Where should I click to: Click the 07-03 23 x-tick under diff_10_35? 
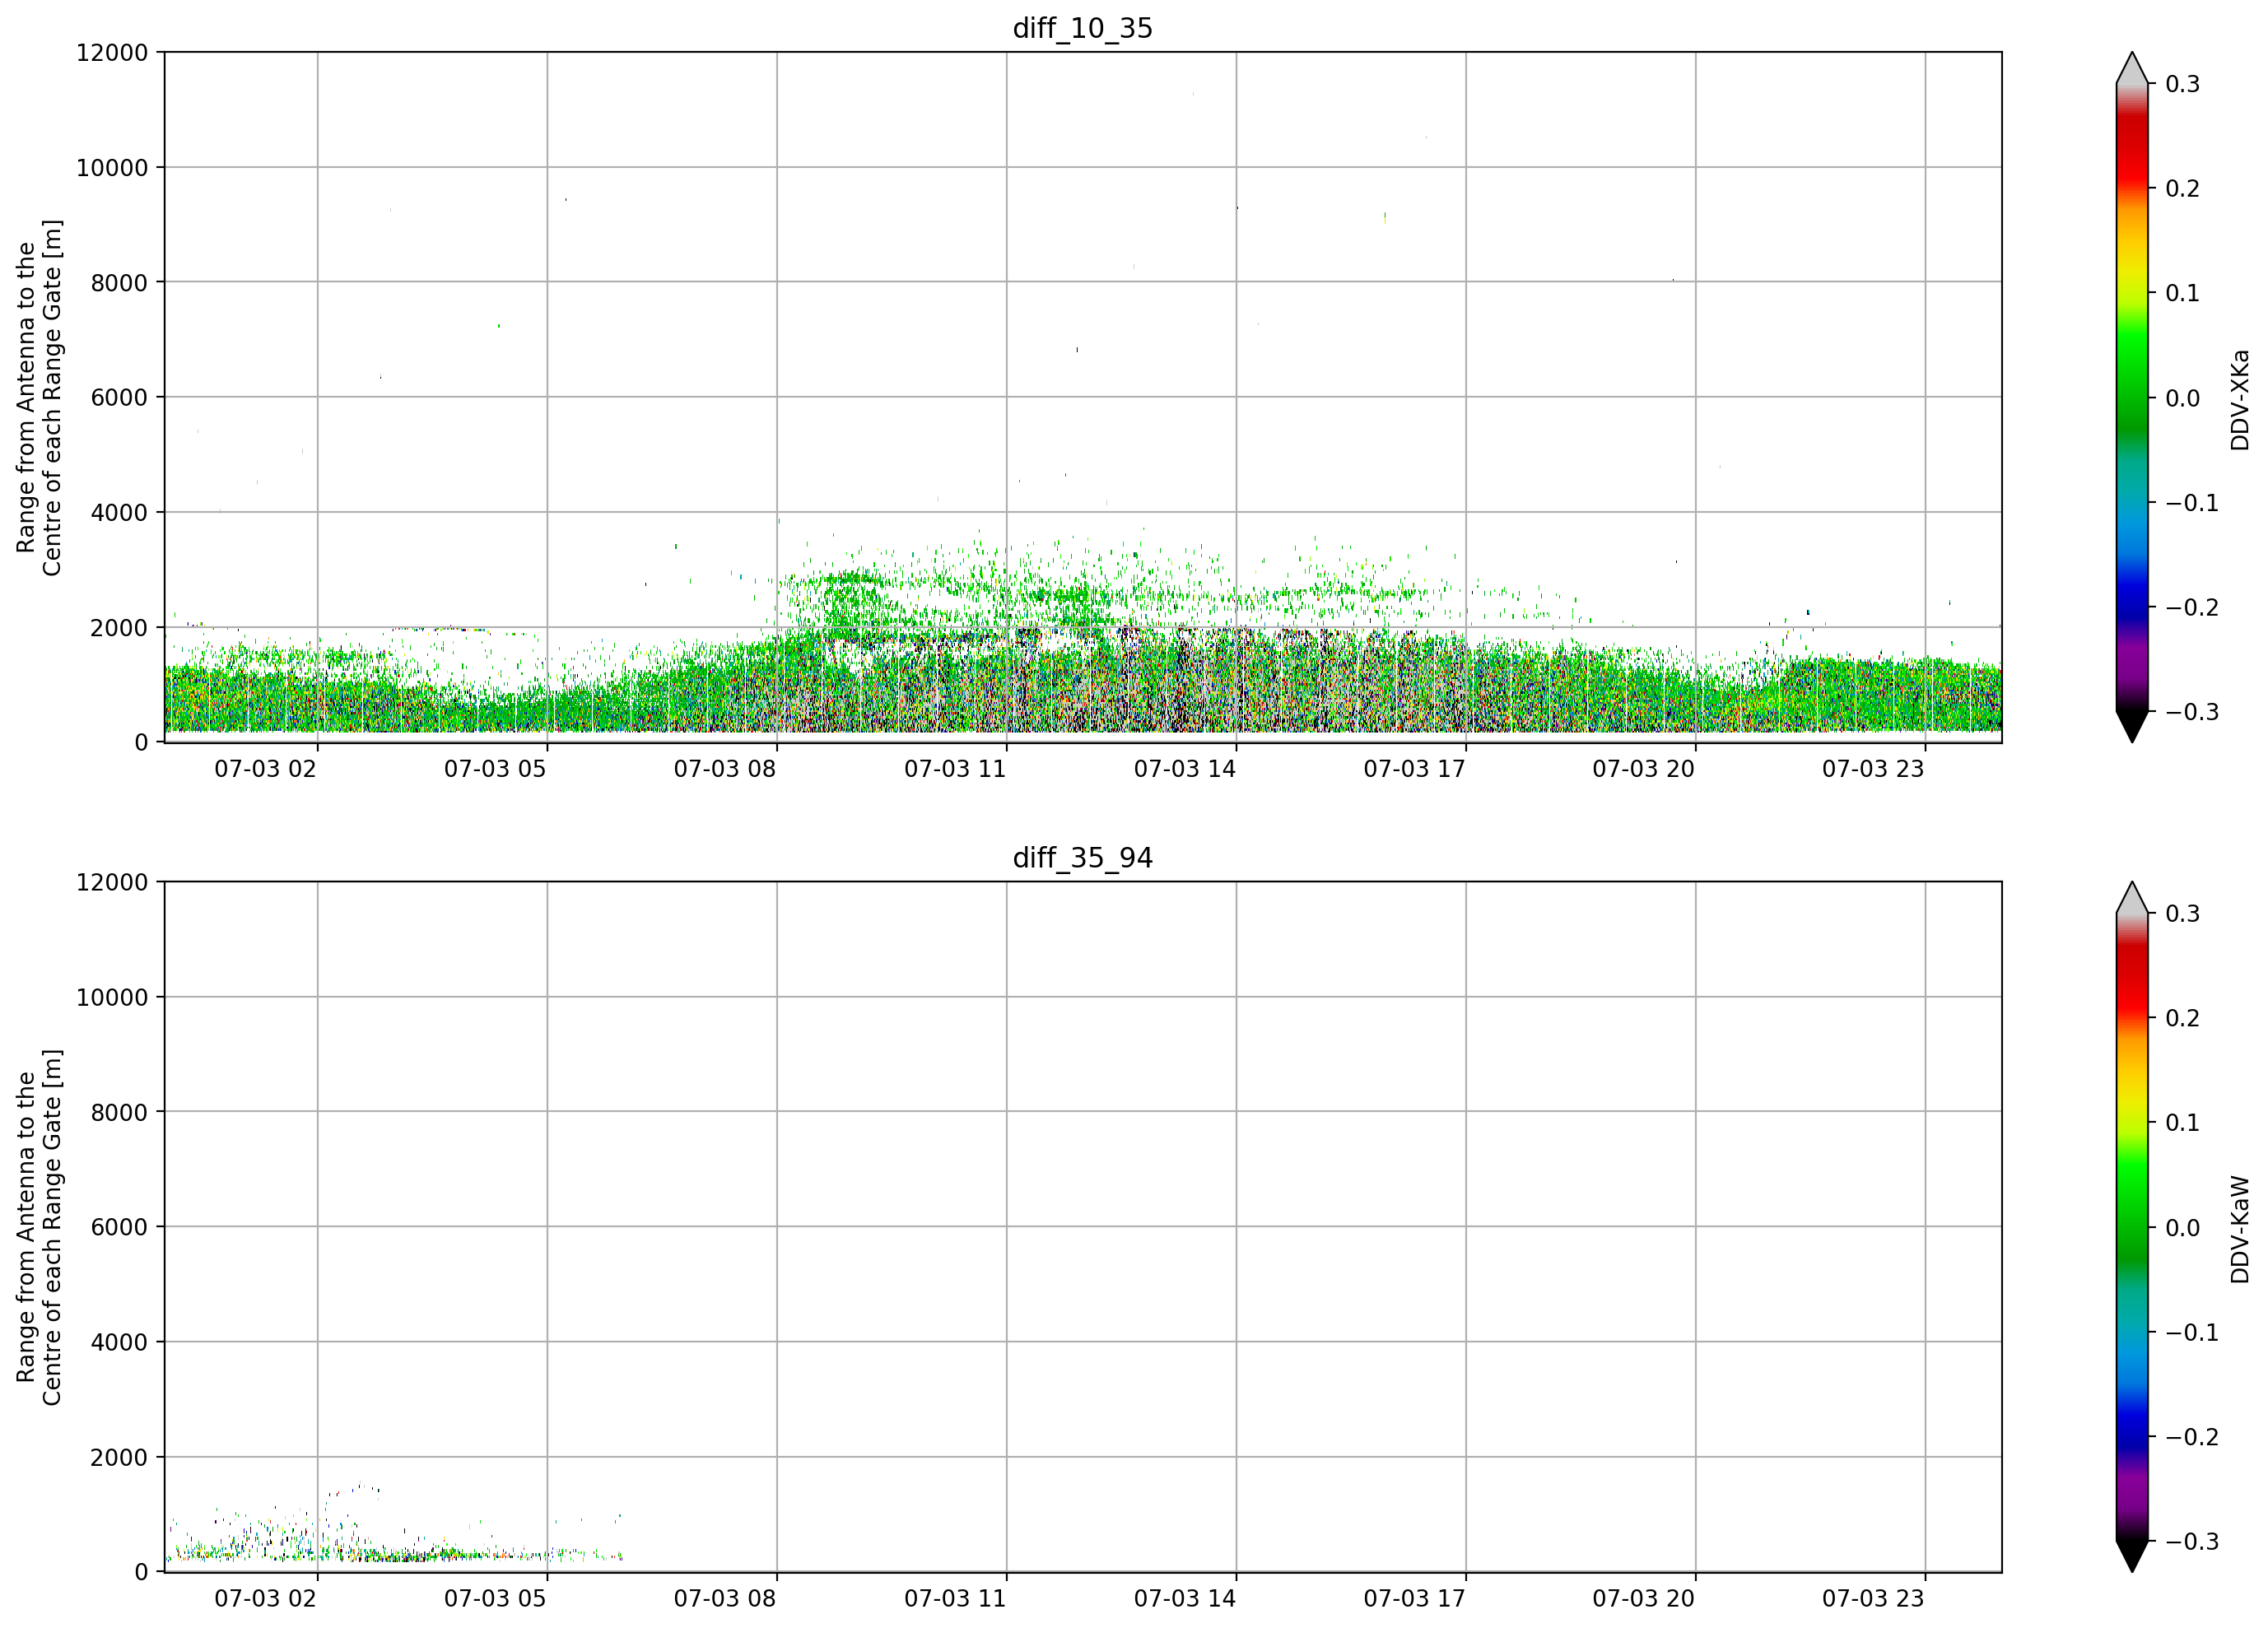coord(1873,769)
